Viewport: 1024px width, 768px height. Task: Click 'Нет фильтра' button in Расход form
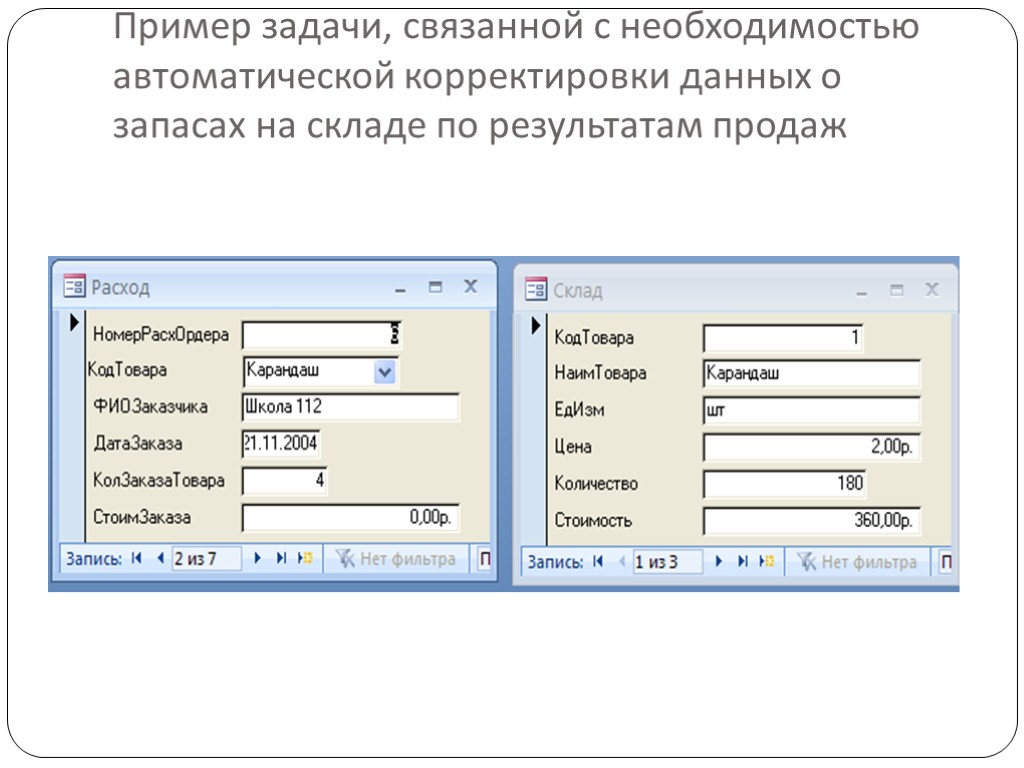(396, 559)
